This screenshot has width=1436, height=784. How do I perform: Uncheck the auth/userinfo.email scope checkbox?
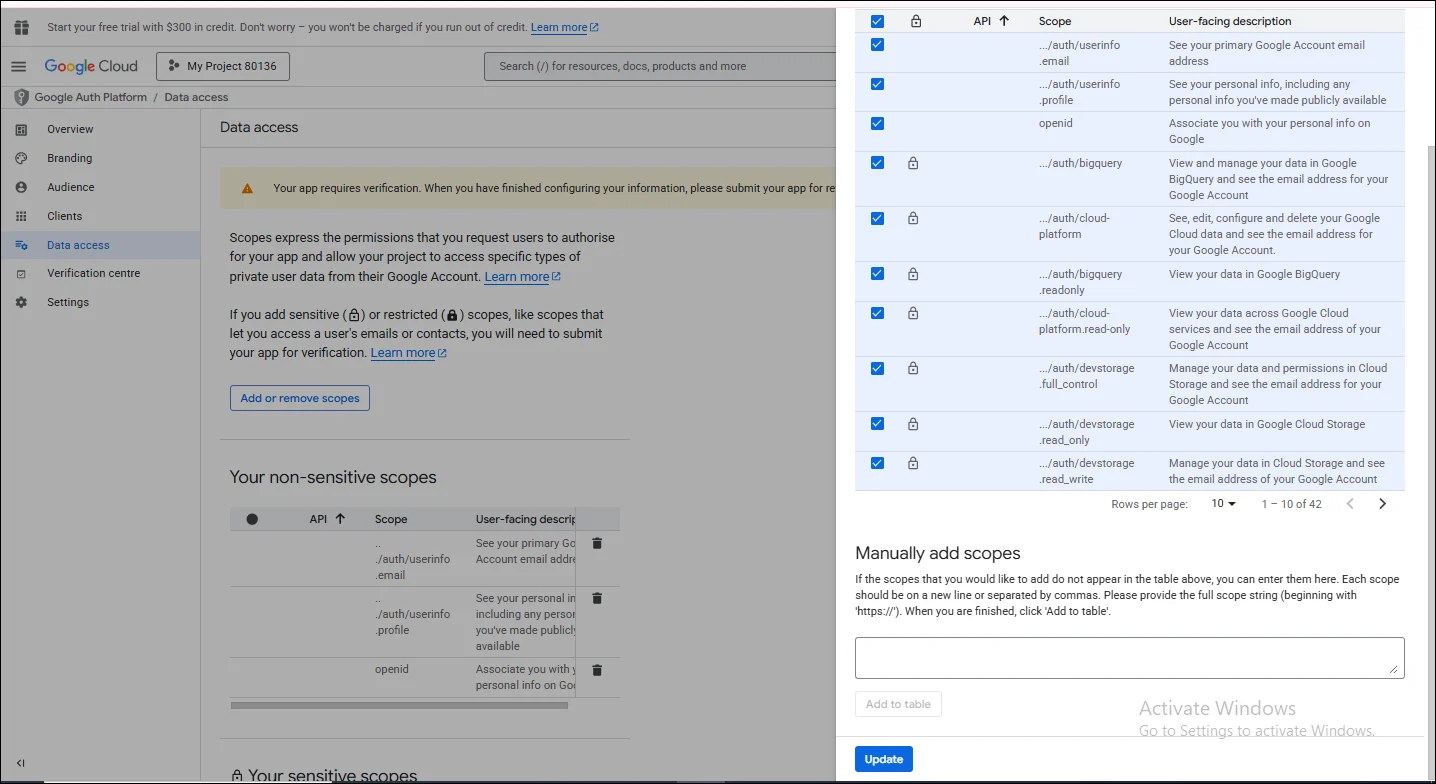(877, 45)
